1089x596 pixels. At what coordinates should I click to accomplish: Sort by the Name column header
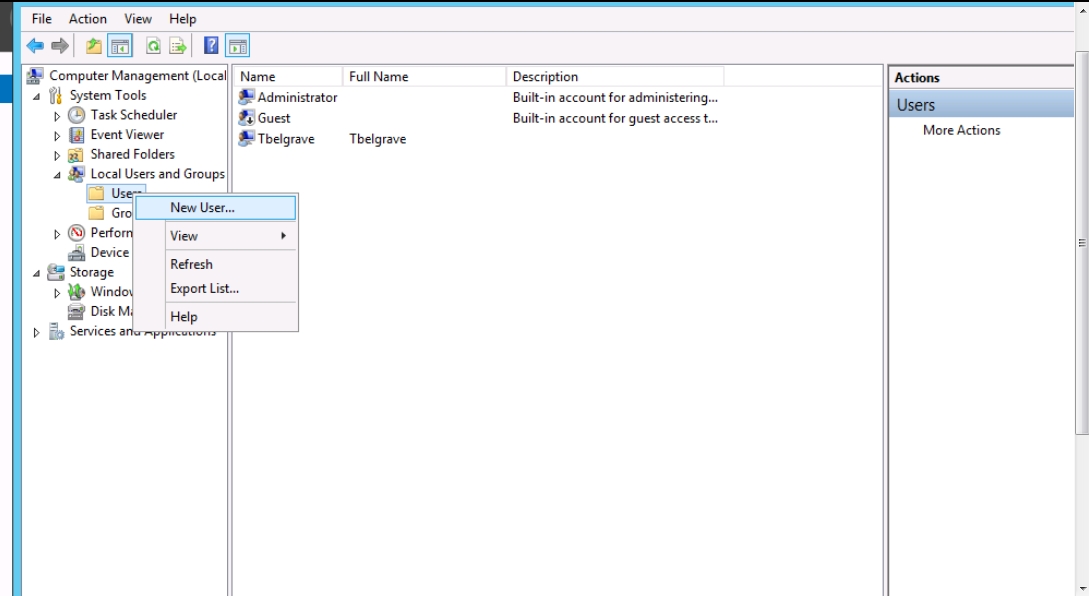(288, 76)
